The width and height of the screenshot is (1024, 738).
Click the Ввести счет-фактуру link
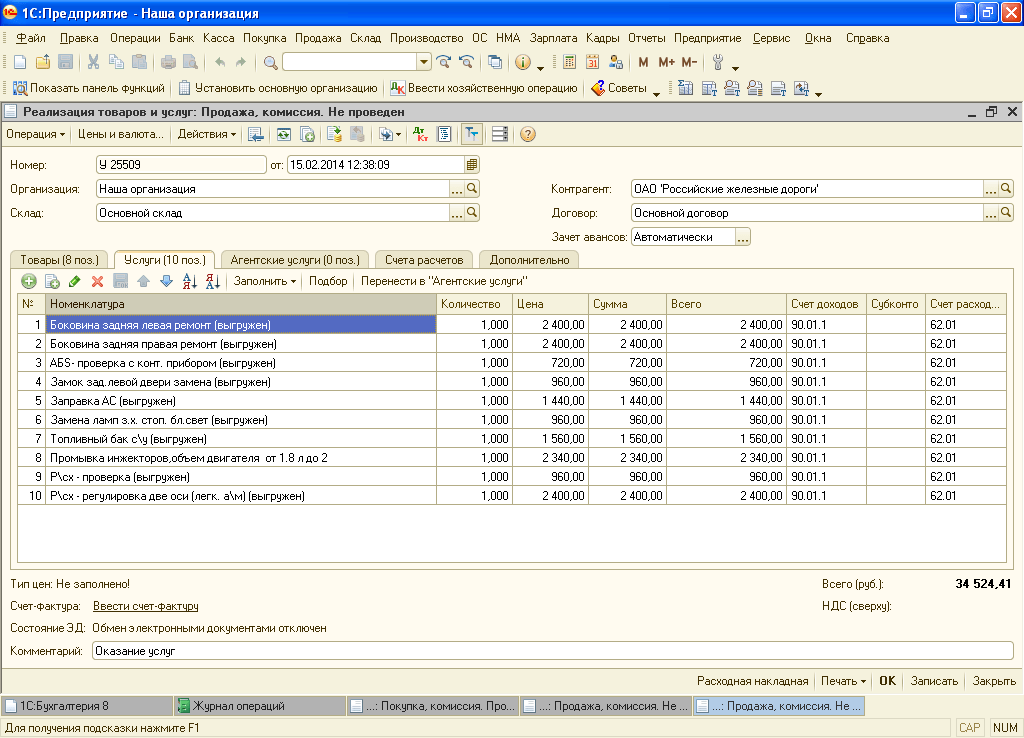coord(145,606)
